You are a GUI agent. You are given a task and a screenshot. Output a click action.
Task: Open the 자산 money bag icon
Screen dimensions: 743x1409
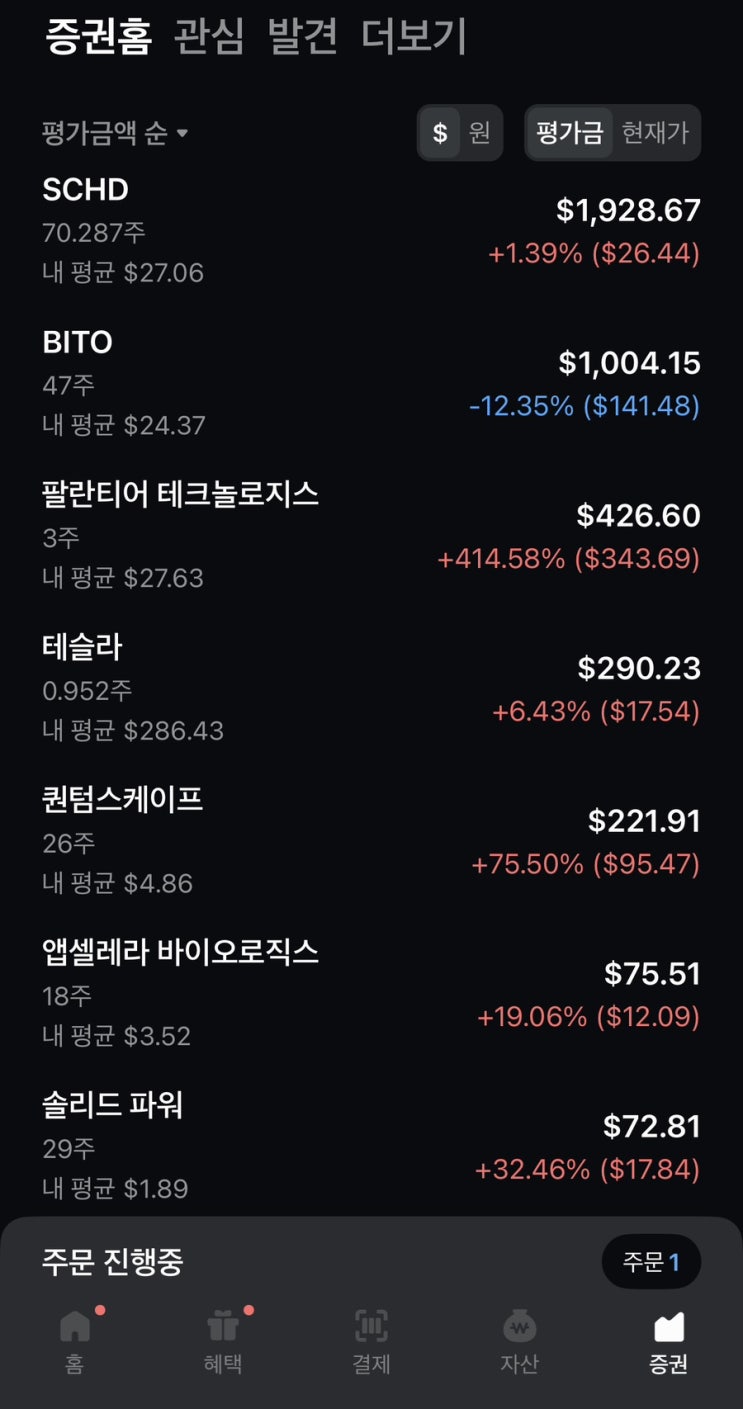tap(519, 1328)
